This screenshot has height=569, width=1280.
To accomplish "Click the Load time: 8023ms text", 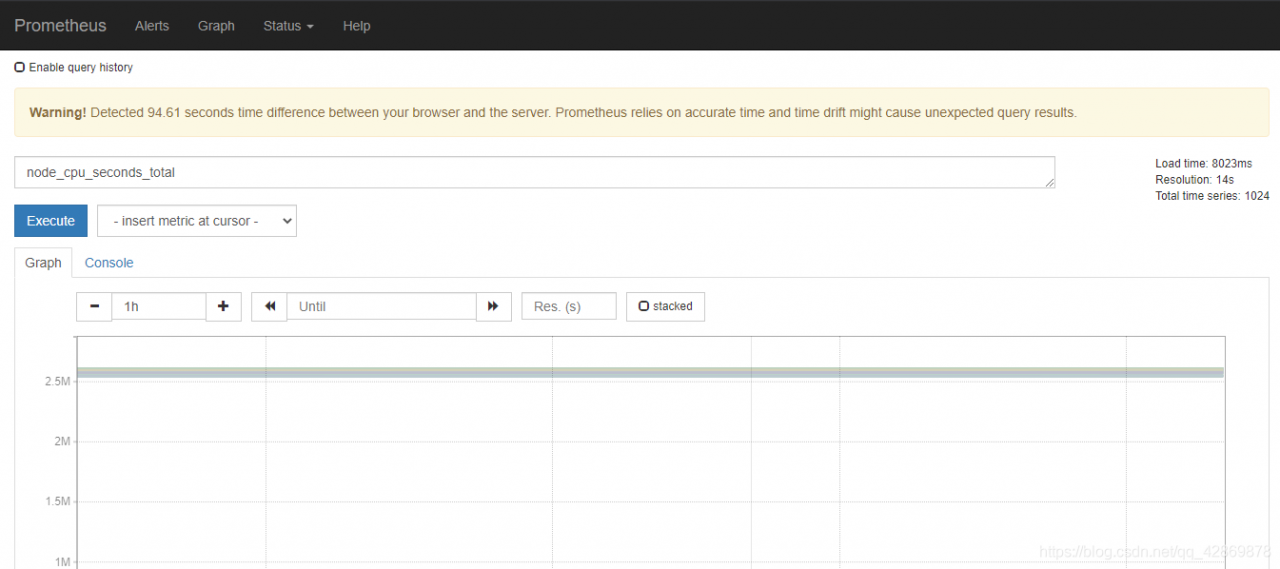I will click(1203, 163).
